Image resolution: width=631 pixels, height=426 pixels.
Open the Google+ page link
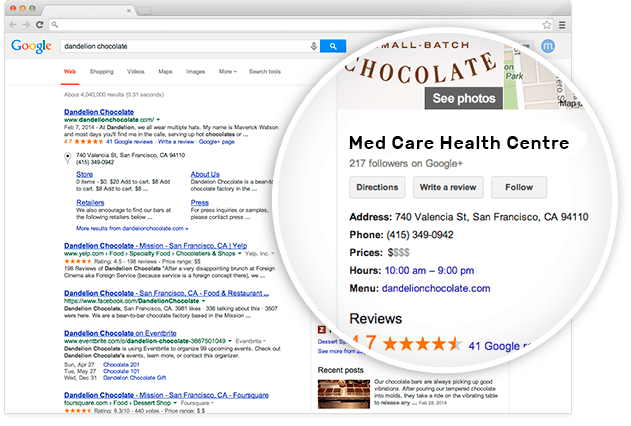pyautogui.click(x=217, y=142)
